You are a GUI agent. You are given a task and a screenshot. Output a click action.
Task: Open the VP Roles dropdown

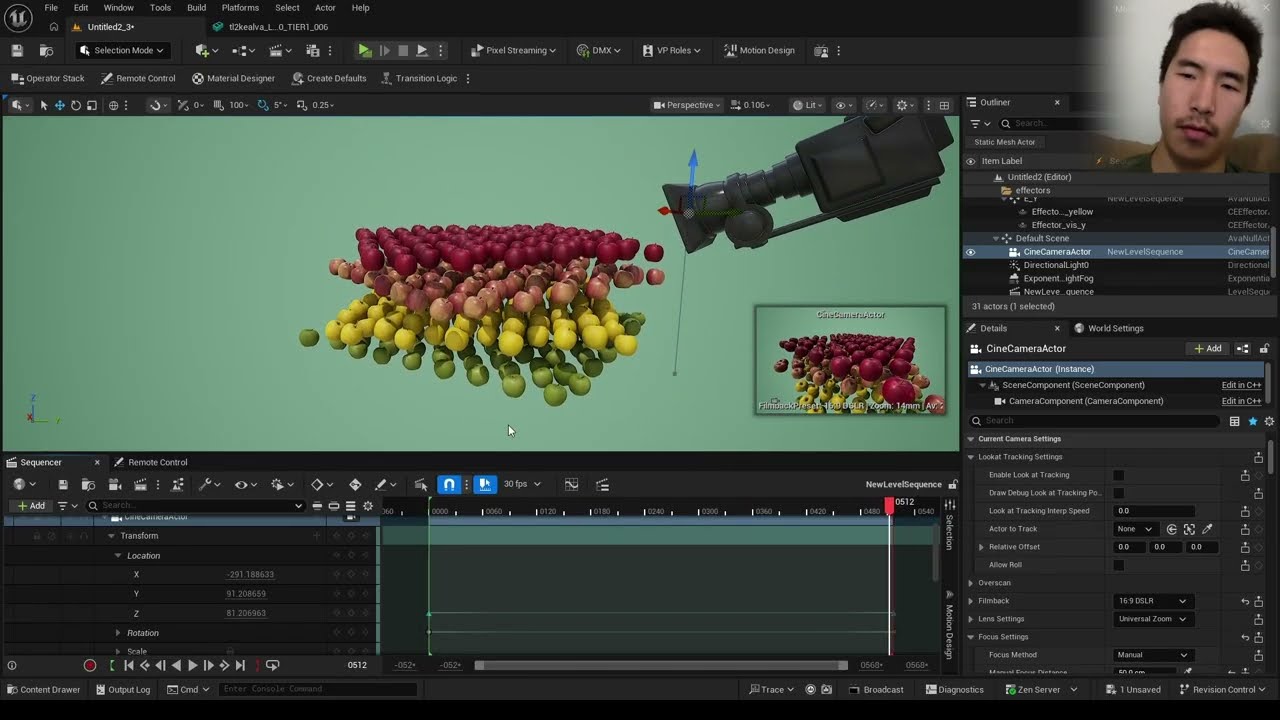point(671,50)
